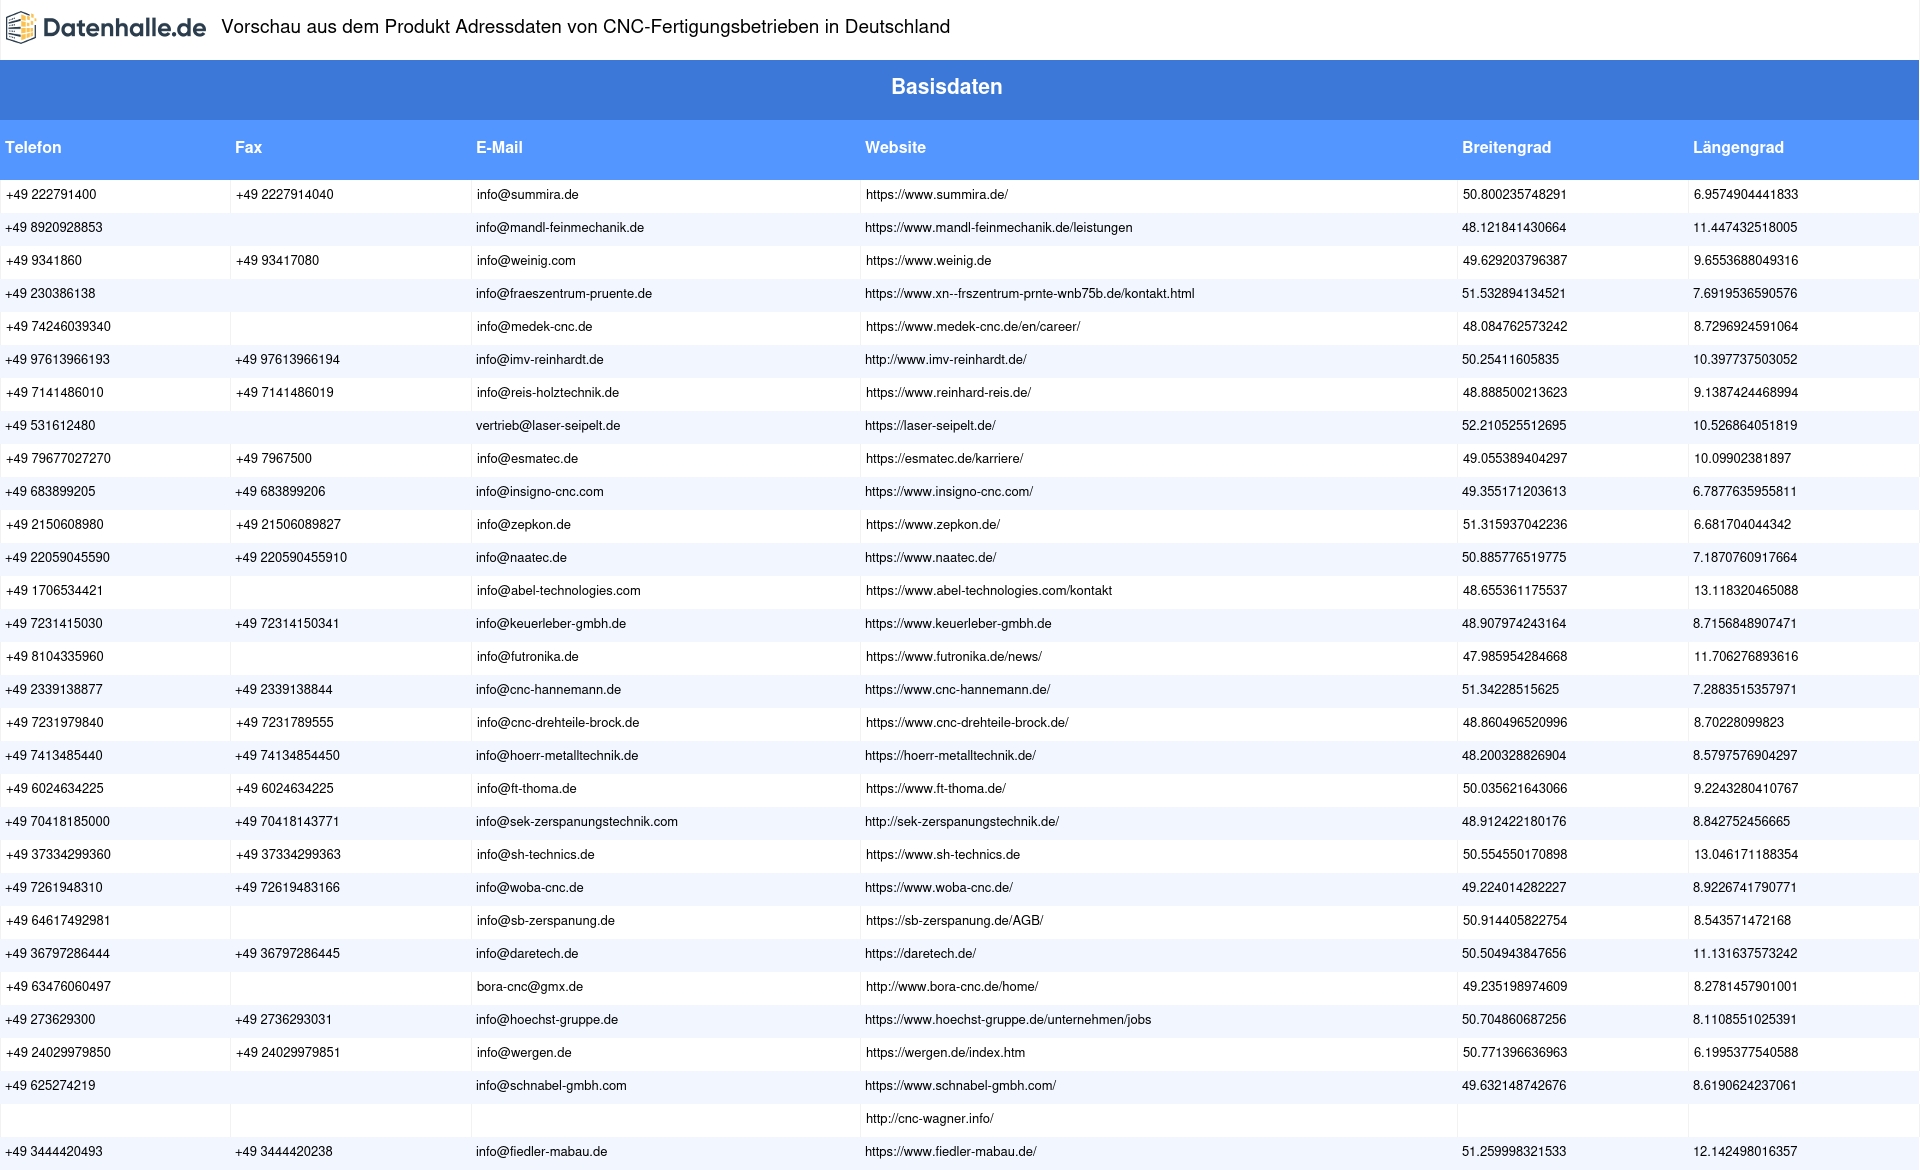Select the Längengrad column header
This screenshot has height=1170, width=1920.
pos(1738,147)
